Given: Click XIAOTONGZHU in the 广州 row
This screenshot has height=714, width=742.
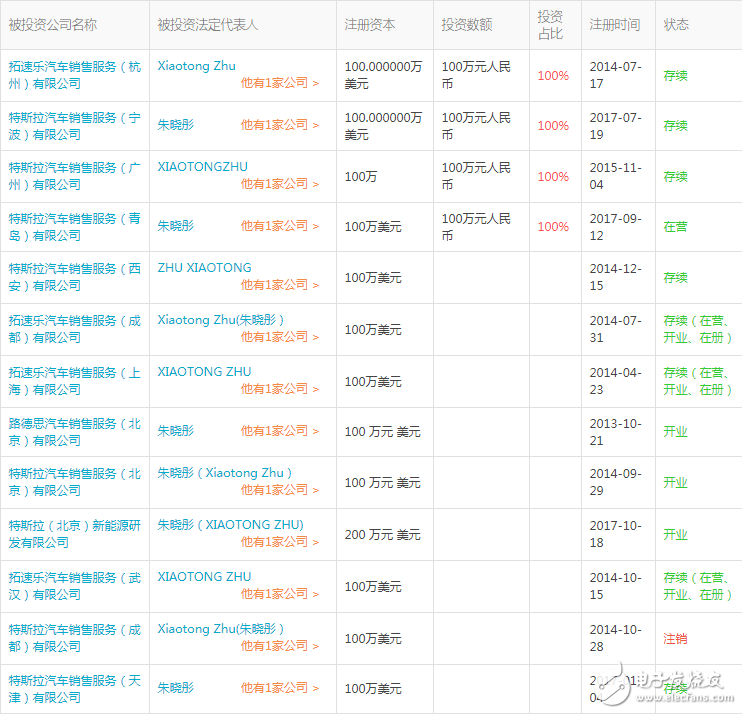Looking at the screenshot, I should (x=203, y=167).
